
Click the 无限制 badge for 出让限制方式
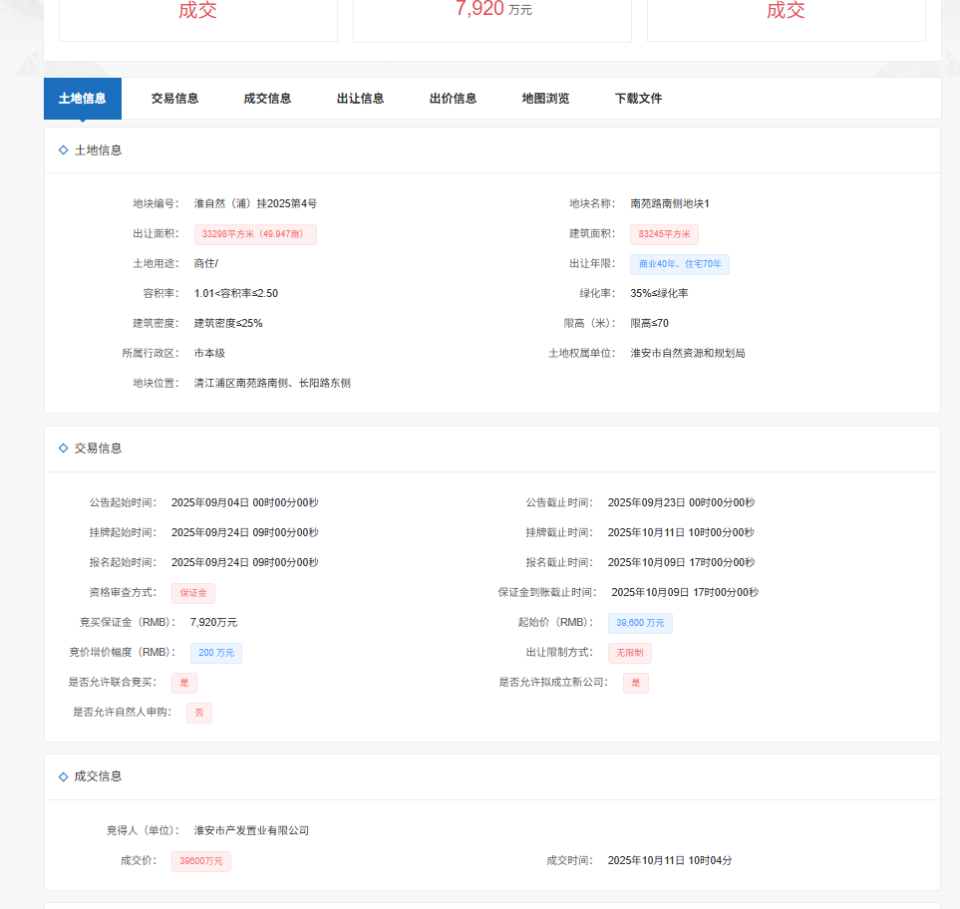point(629,652)
